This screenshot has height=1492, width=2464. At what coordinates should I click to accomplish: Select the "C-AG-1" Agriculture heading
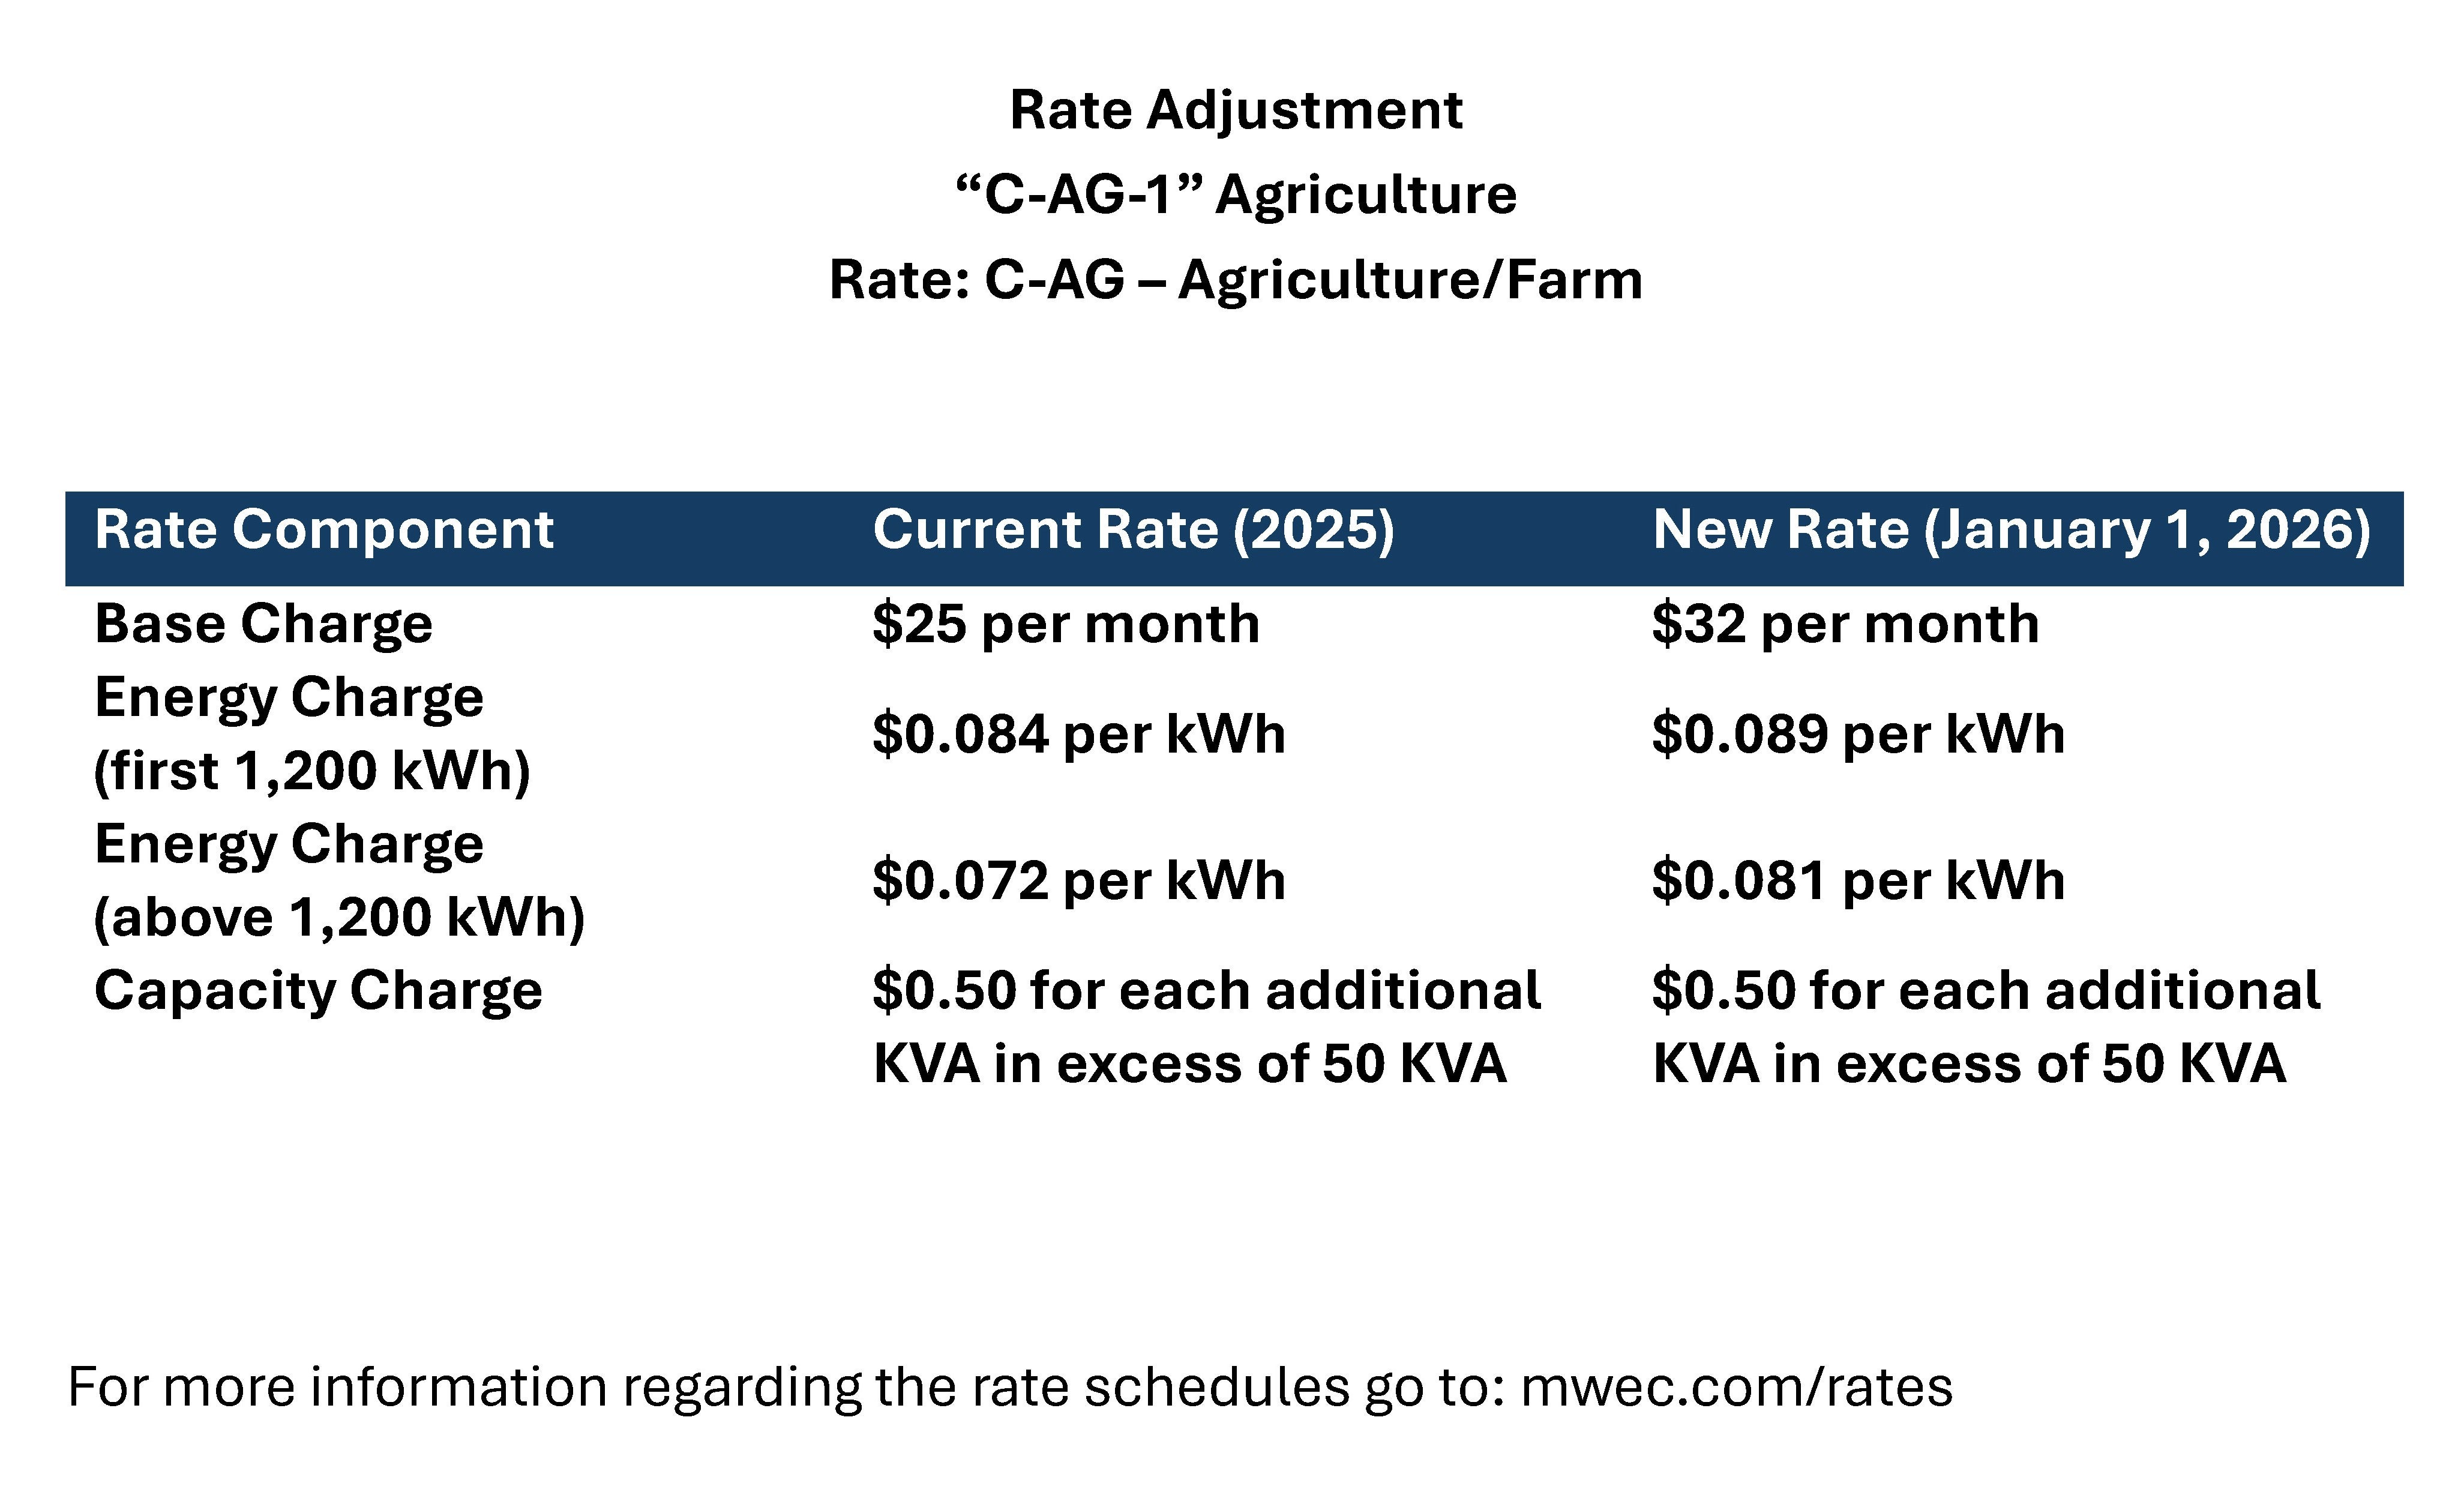1236,194
